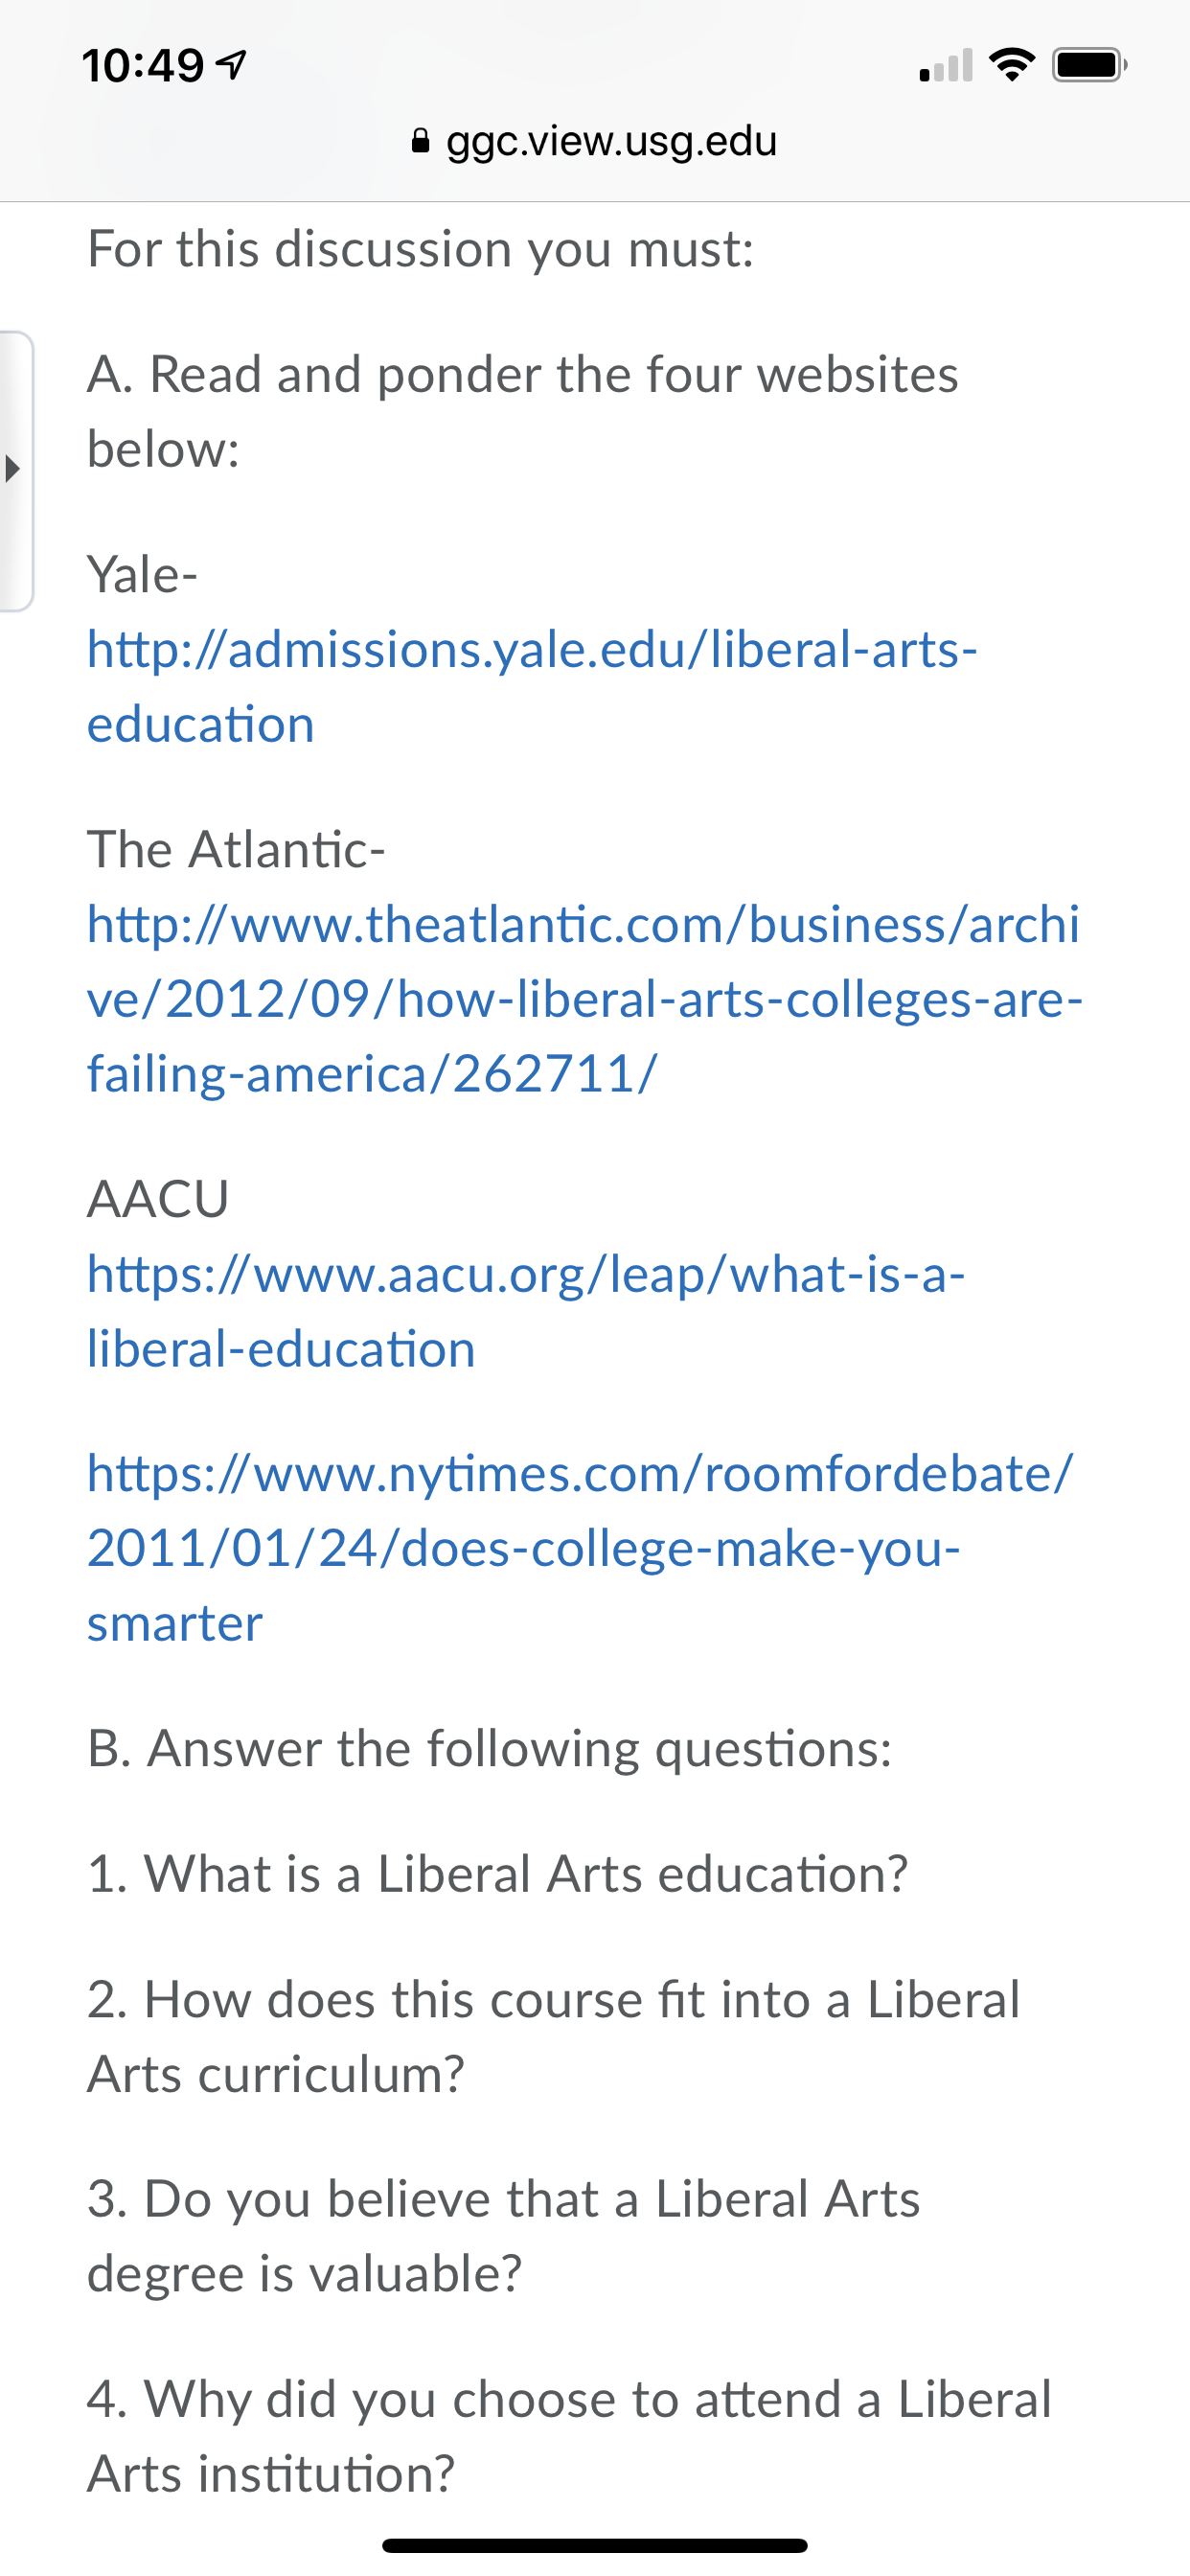Image resolution: width=1190 pixels, height=2576 pixels.
Task: Tap the cellular signal bars icon
Action: point(946,65)
